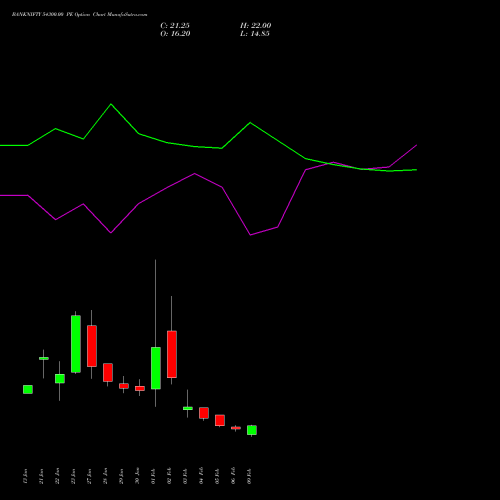This screenshot has width=500, height=500.
Task: Click the red candle above 04 Feb
Action: (204, 413)
